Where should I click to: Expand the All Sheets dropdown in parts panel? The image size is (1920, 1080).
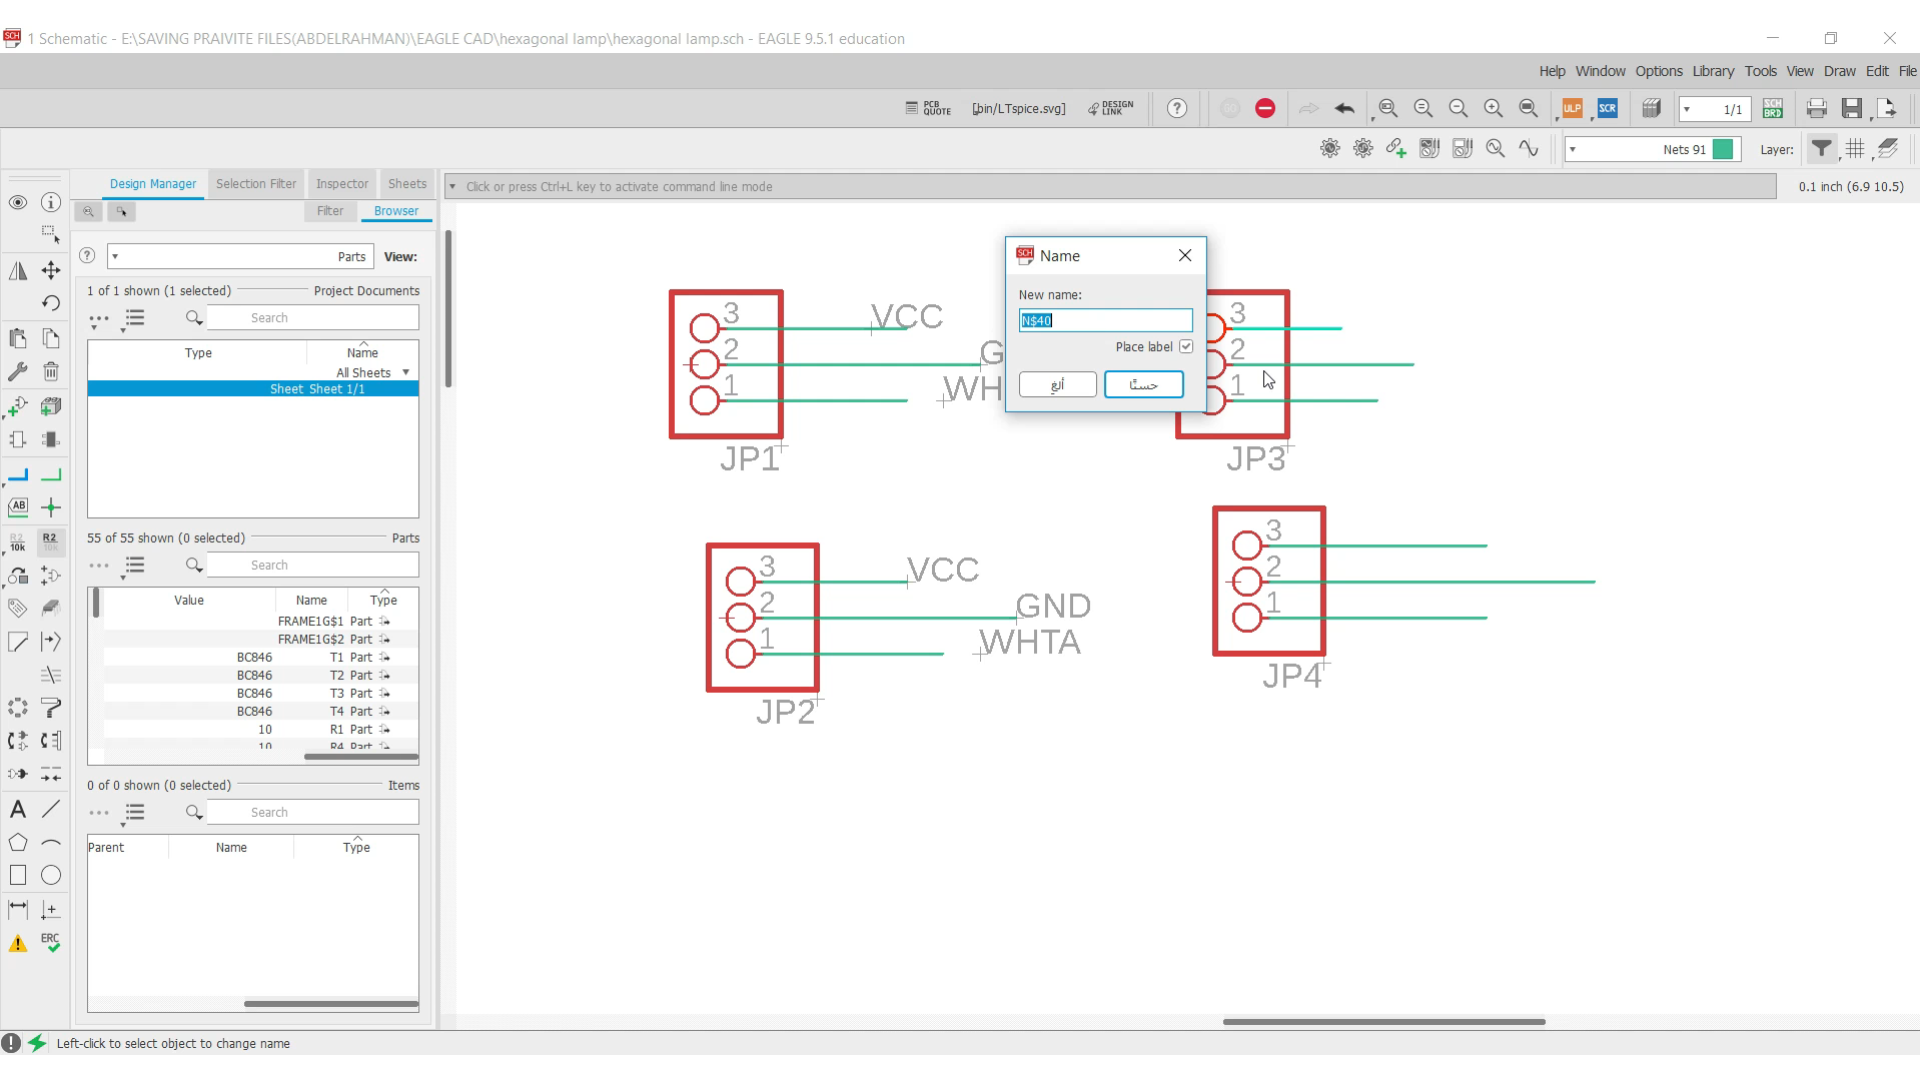click(x=407, y=371)
